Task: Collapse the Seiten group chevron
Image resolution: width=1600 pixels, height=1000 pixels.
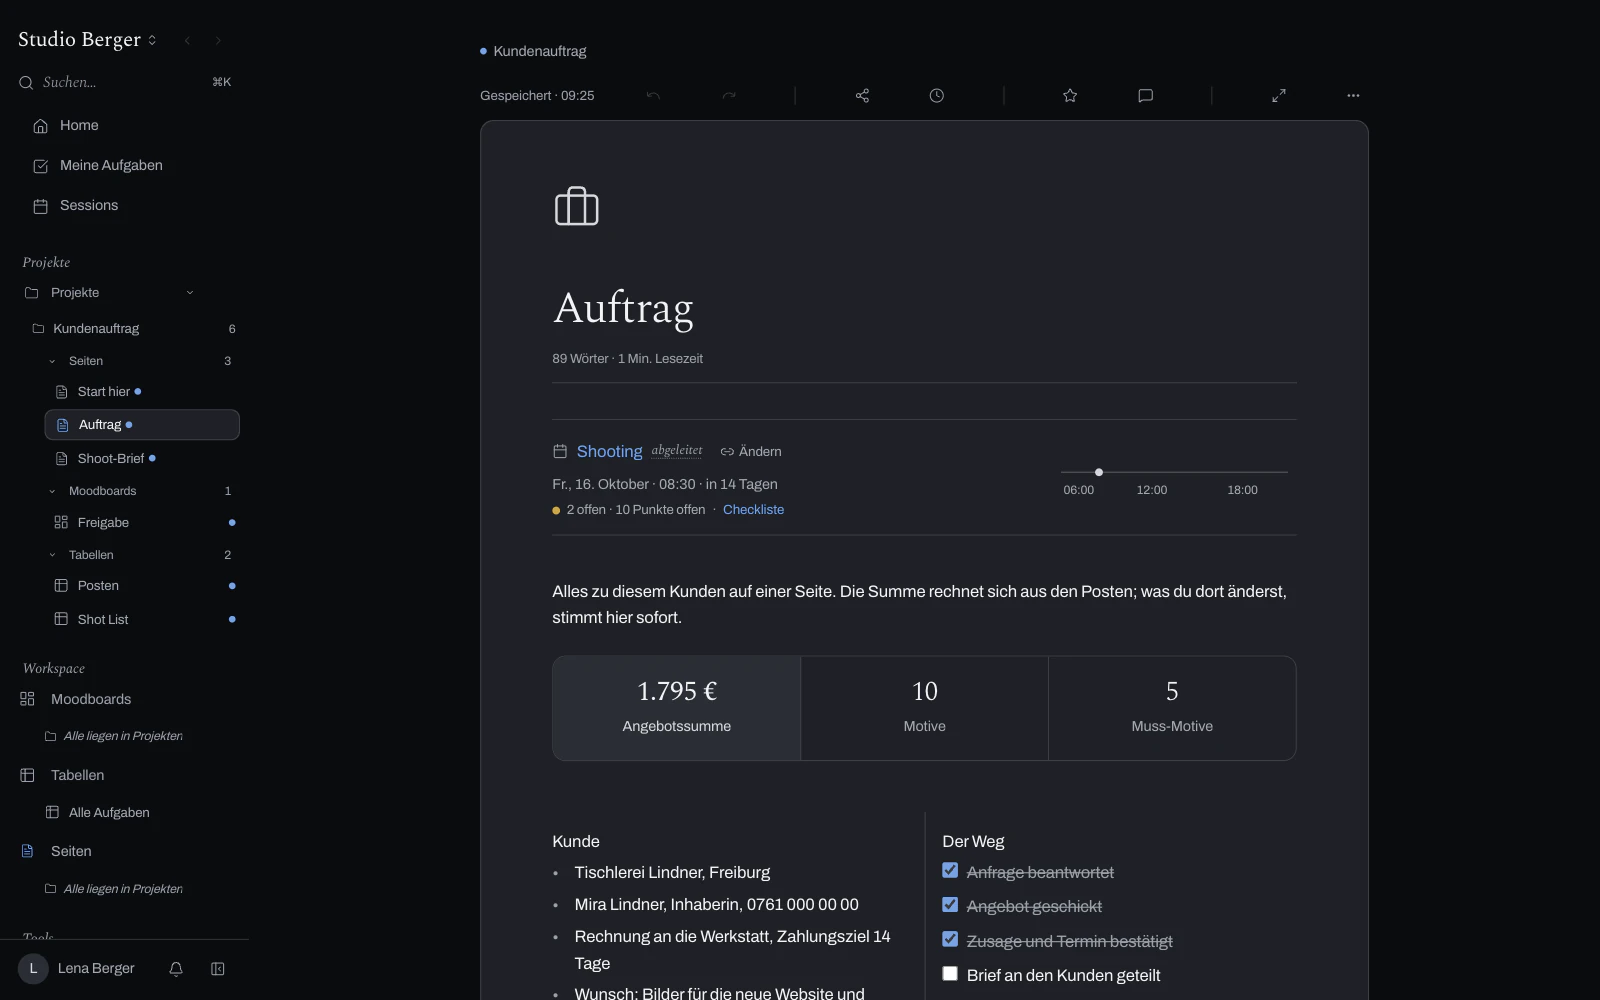Action: [x=52, y=361]
